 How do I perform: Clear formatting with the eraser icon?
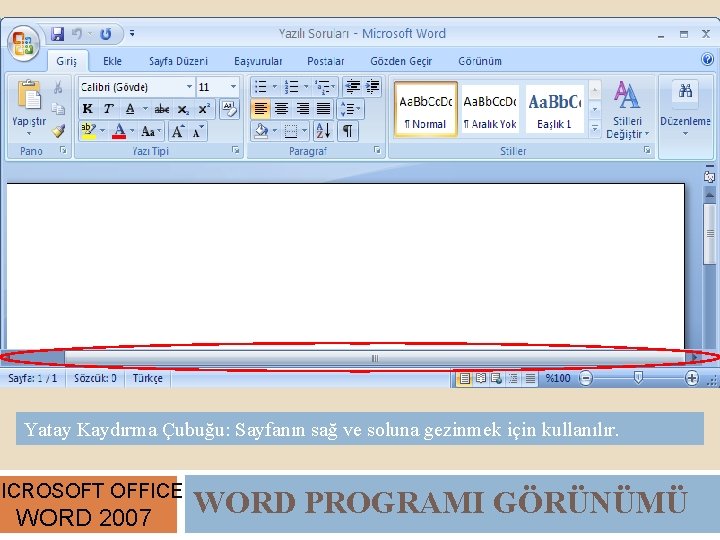pos(229,109)
